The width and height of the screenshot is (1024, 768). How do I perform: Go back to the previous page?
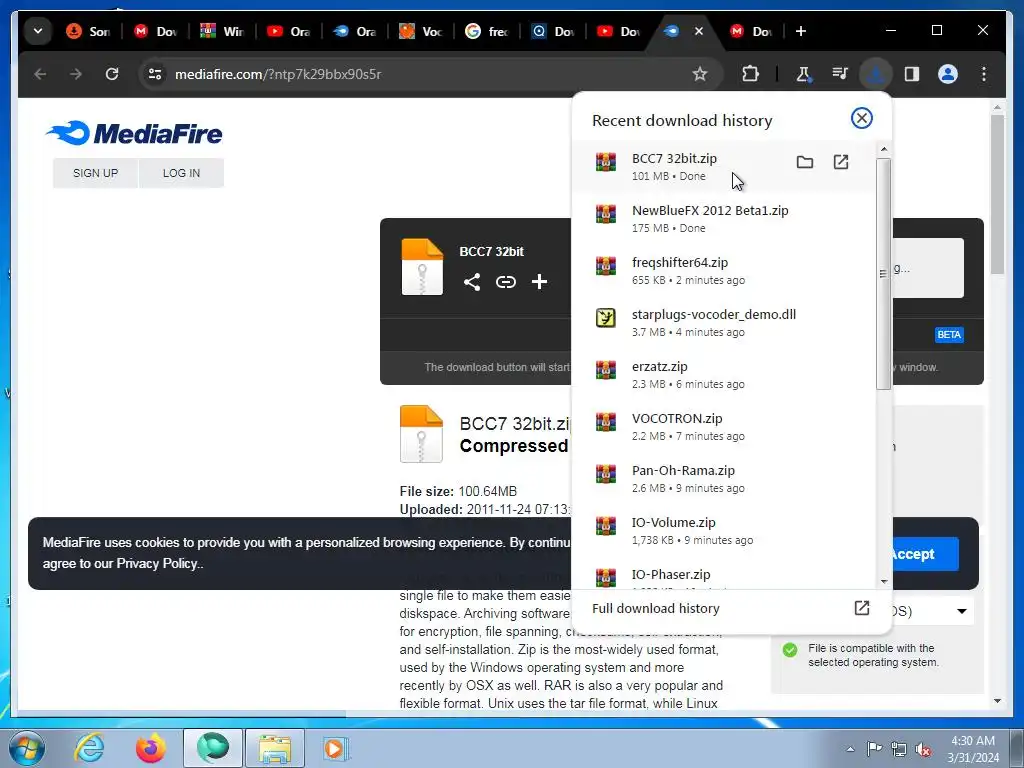[40, 74]
